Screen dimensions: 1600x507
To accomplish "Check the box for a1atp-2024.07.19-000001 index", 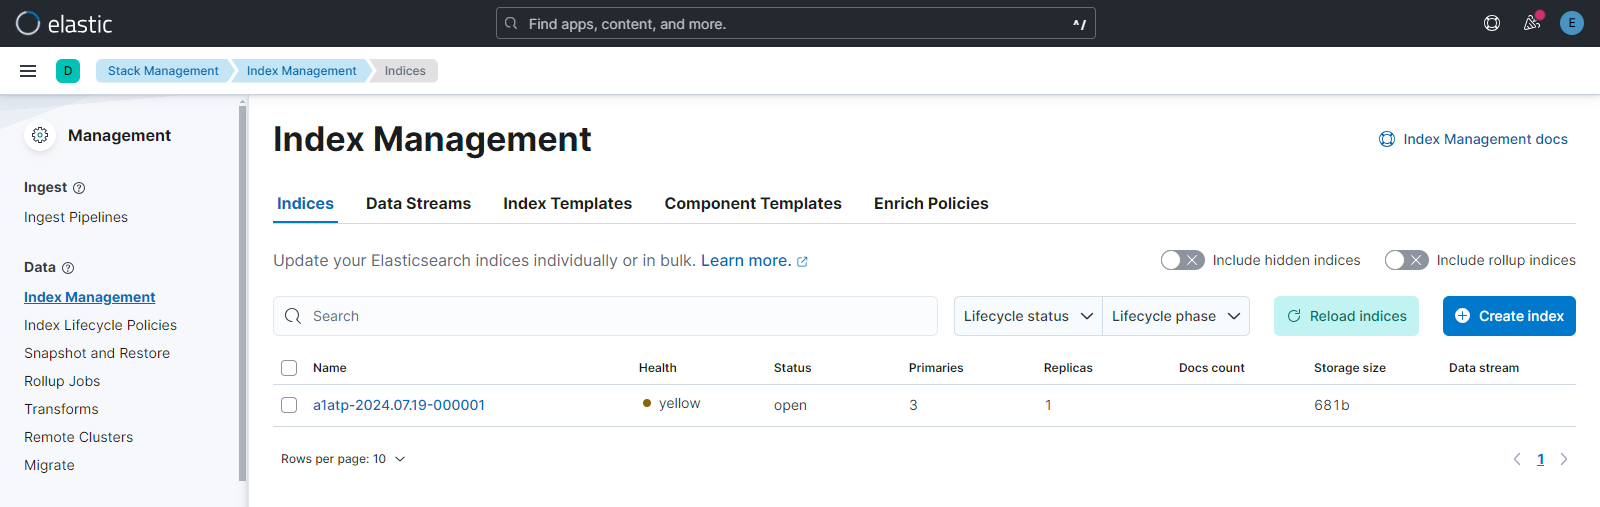I will [289, 405].
